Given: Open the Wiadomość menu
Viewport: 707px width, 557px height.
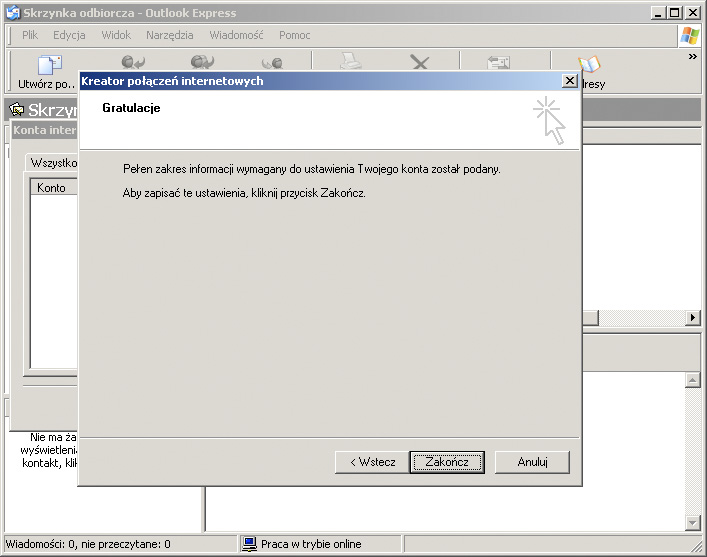Looking at the screenshot, I should [236, 35].
